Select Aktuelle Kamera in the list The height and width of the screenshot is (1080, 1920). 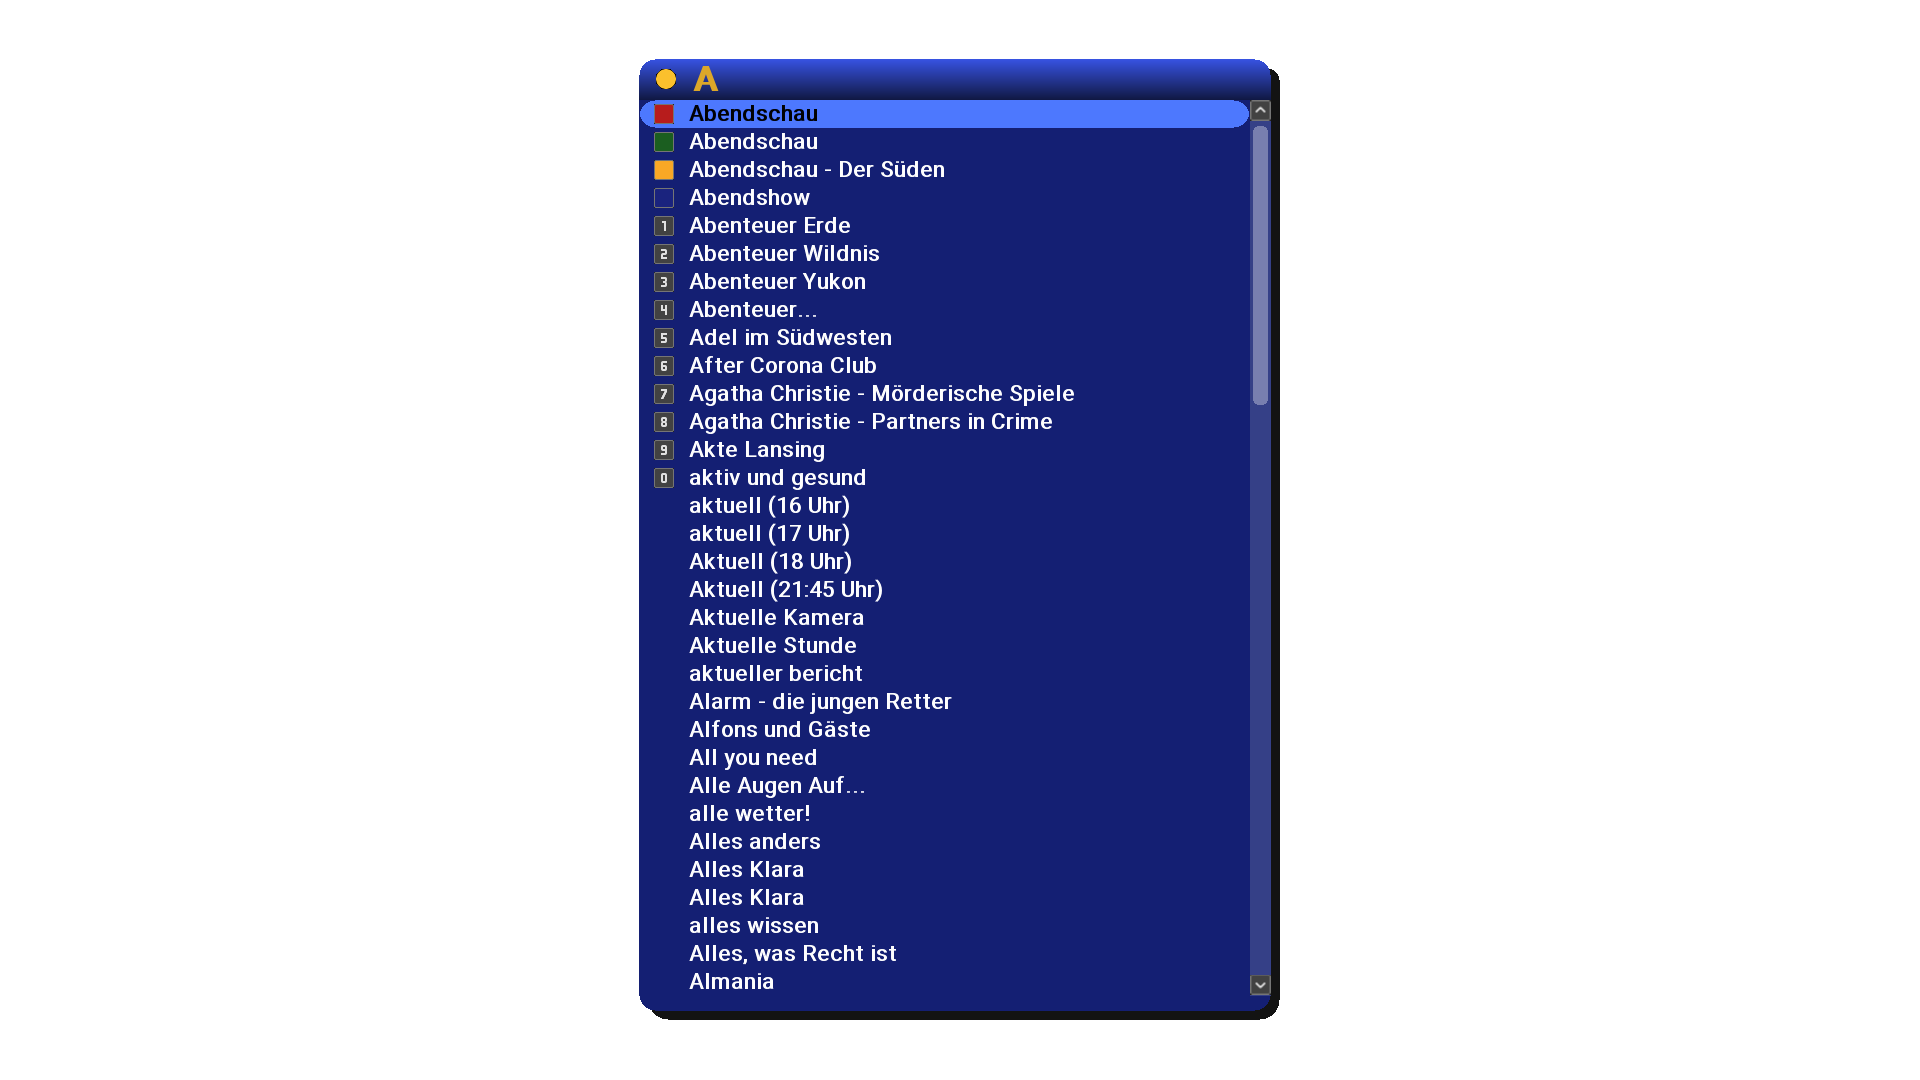coord(776,618)
